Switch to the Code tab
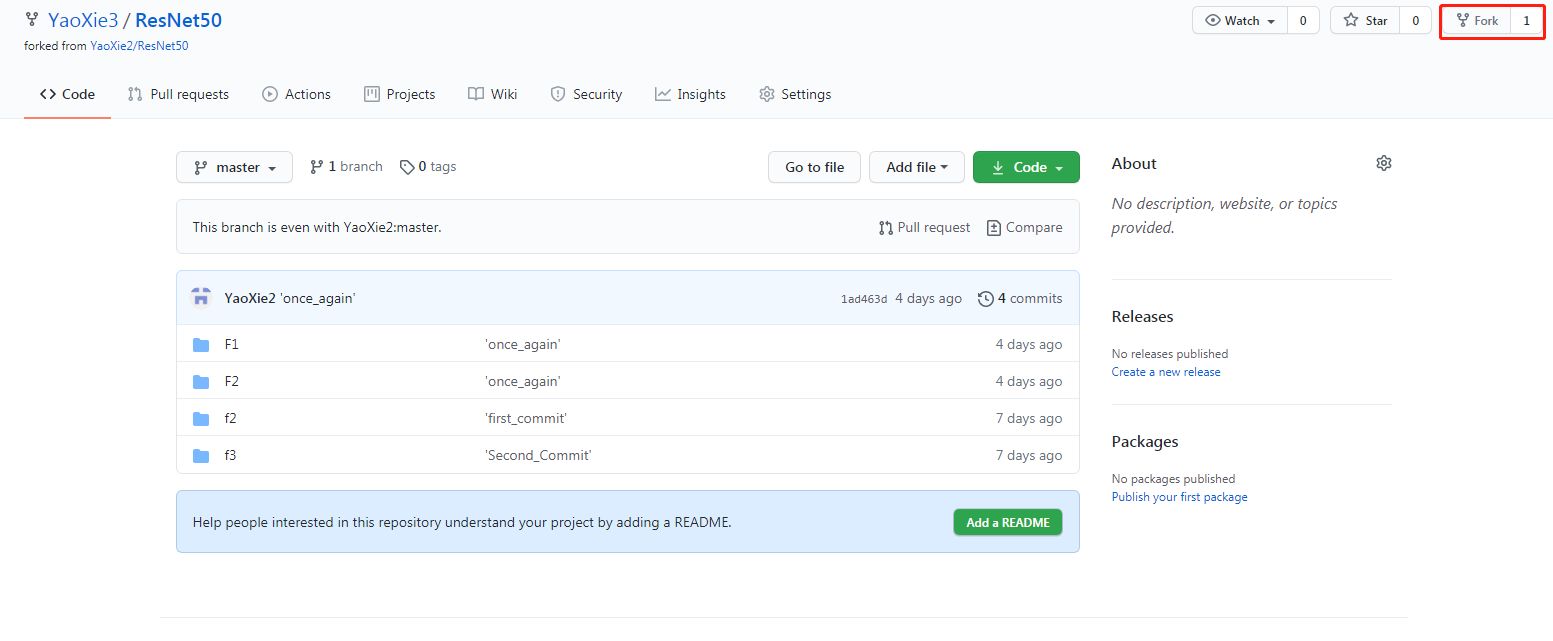Image resolution: width=1553 pixels, height=641 pixels. point(67,94)
